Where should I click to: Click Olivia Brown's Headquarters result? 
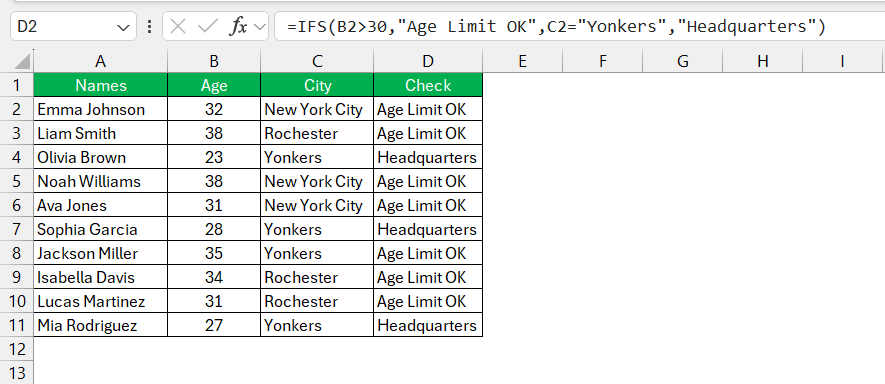coord(428,157)
